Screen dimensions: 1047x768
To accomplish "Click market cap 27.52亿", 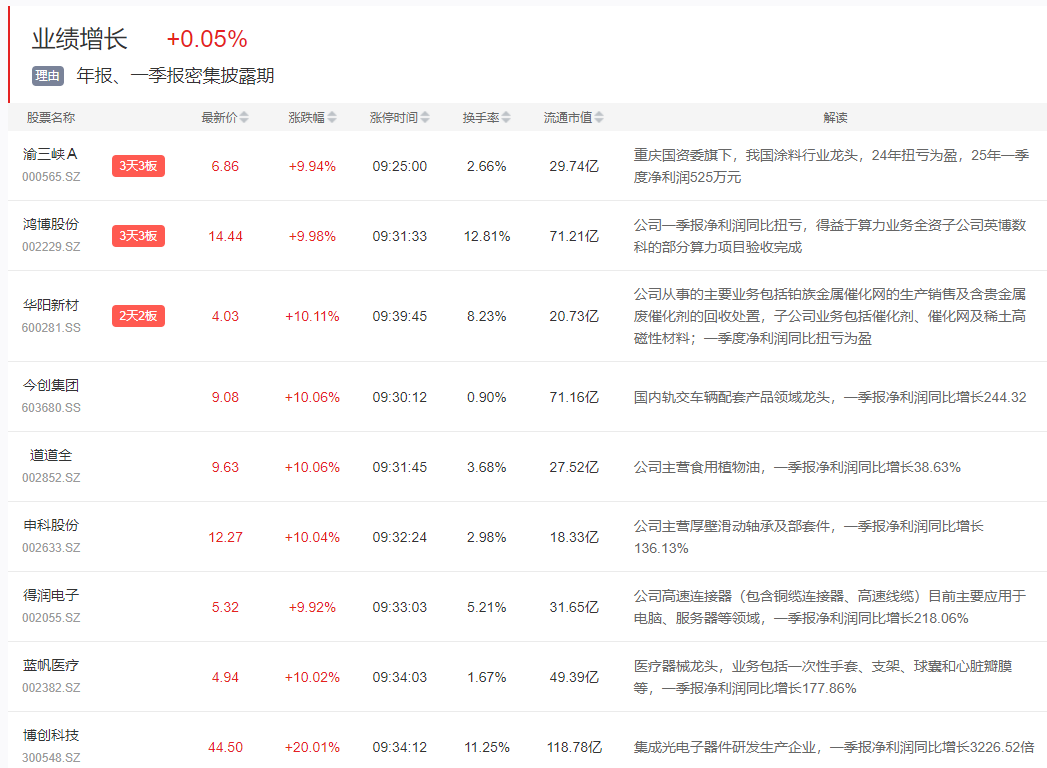I will [574, 467].
